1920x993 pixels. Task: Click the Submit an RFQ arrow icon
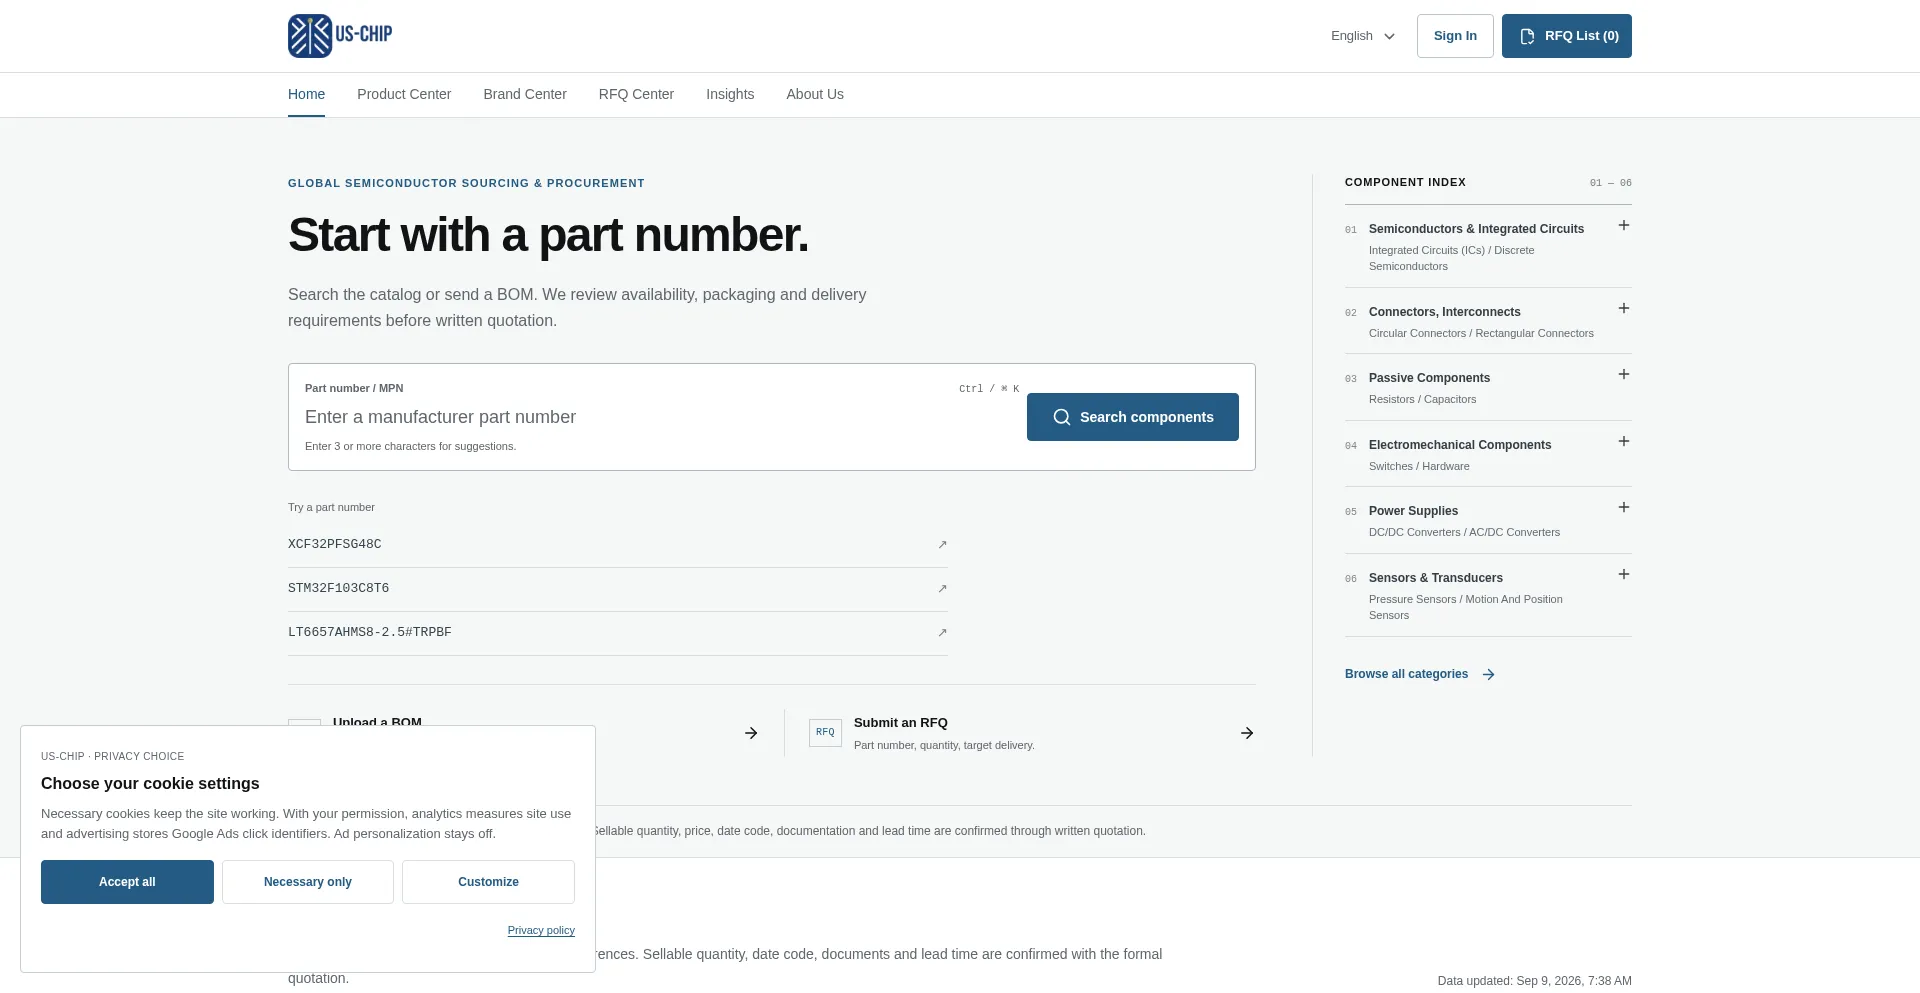(1247, 733)
